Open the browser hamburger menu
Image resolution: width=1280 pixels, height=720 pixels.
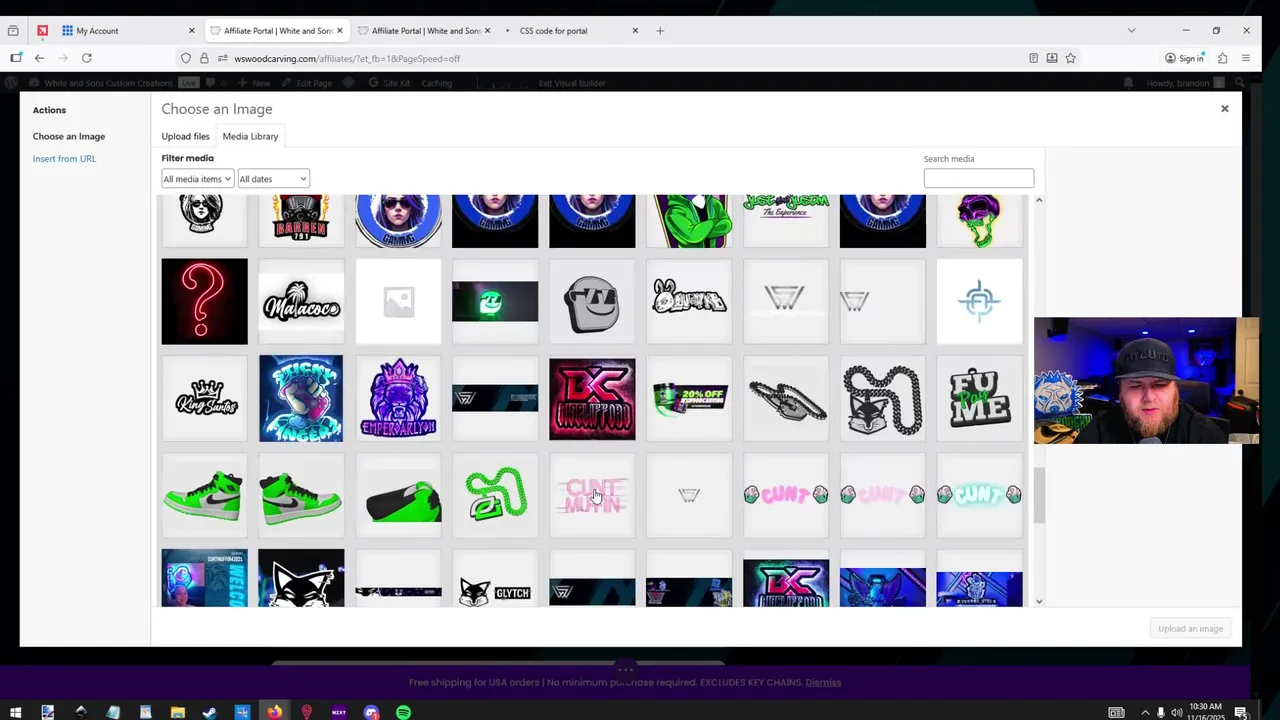tap(1245, 58)
